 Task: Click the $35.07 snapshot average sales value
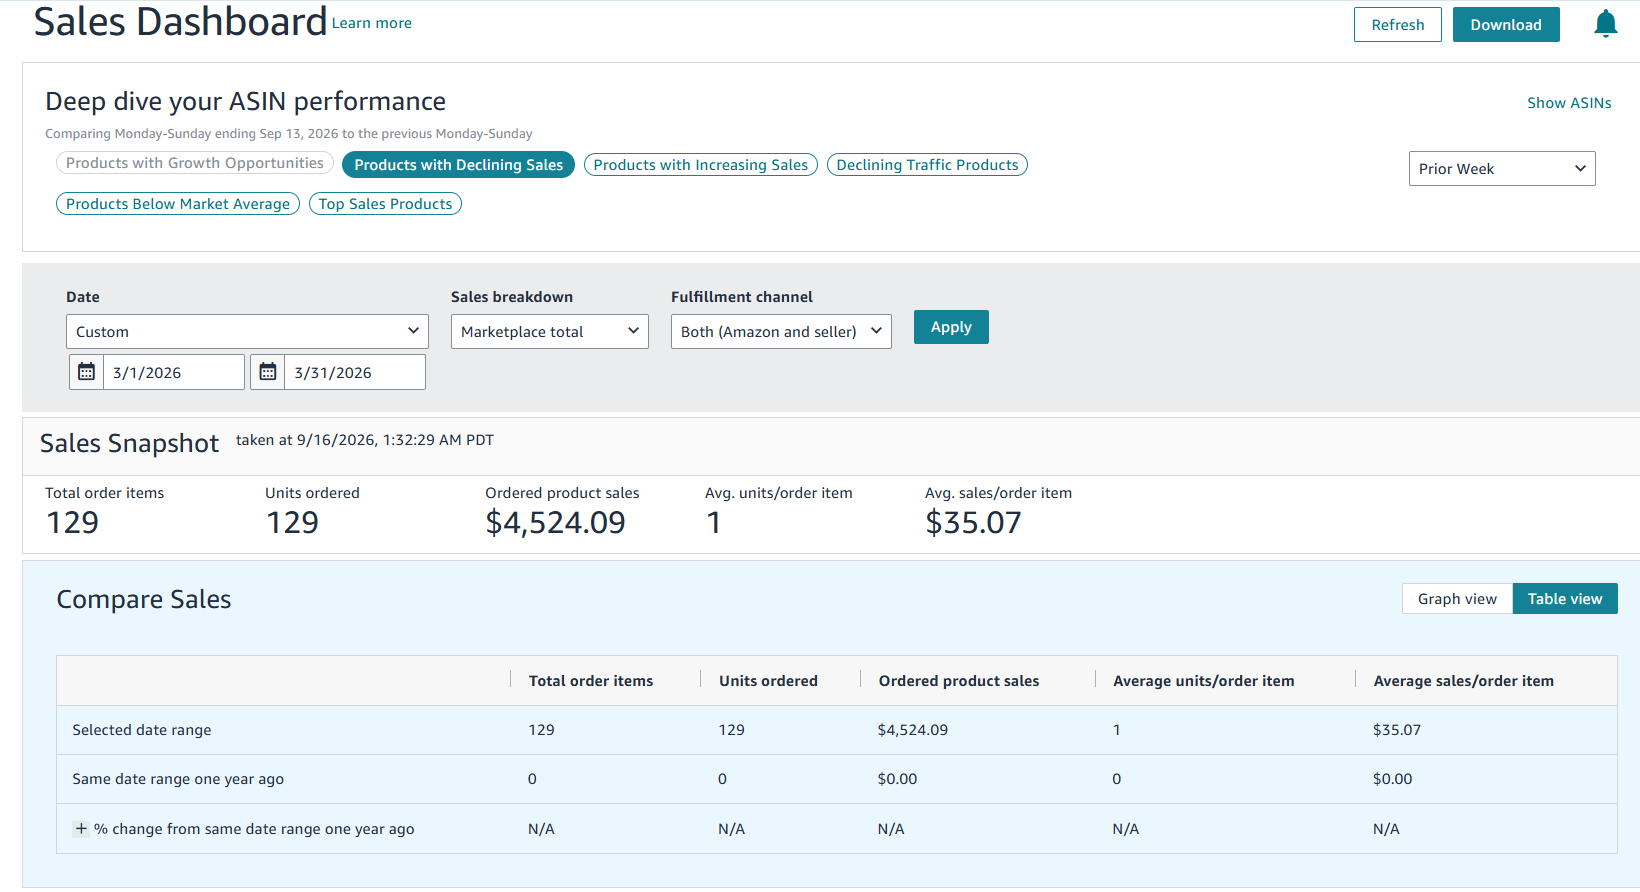(973, 522)
